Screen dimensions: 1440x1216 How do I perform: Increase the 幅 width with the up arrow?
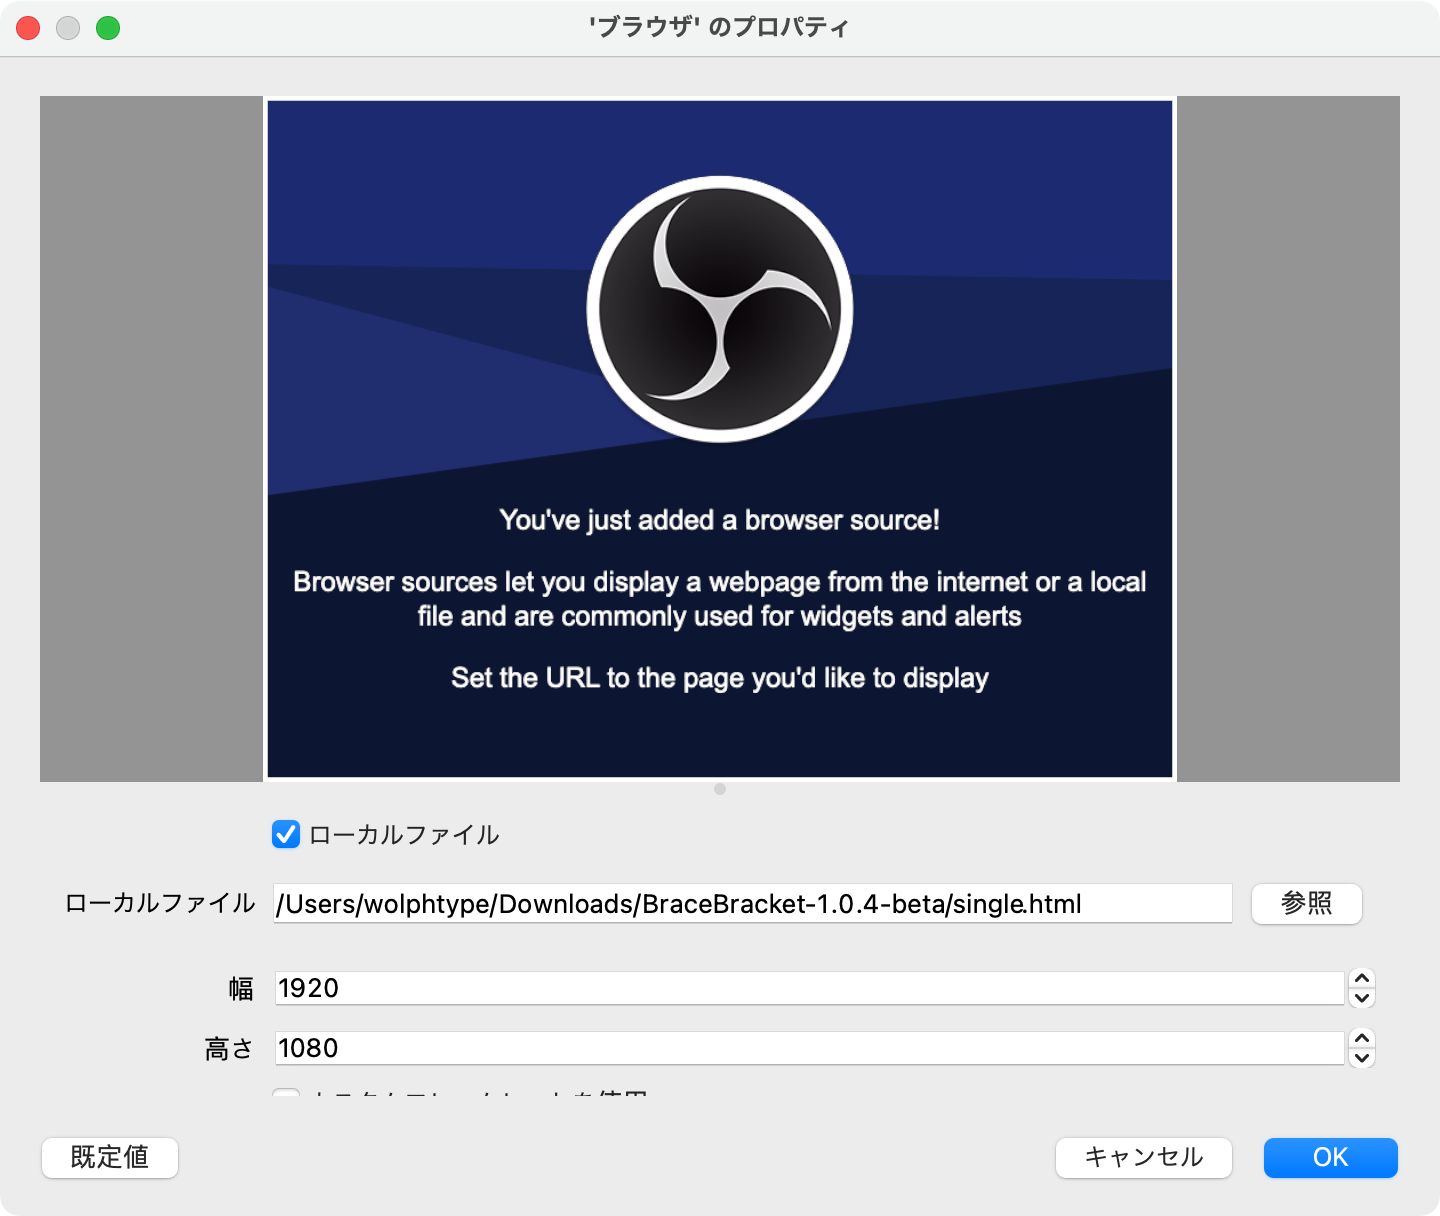point(1362,978)
